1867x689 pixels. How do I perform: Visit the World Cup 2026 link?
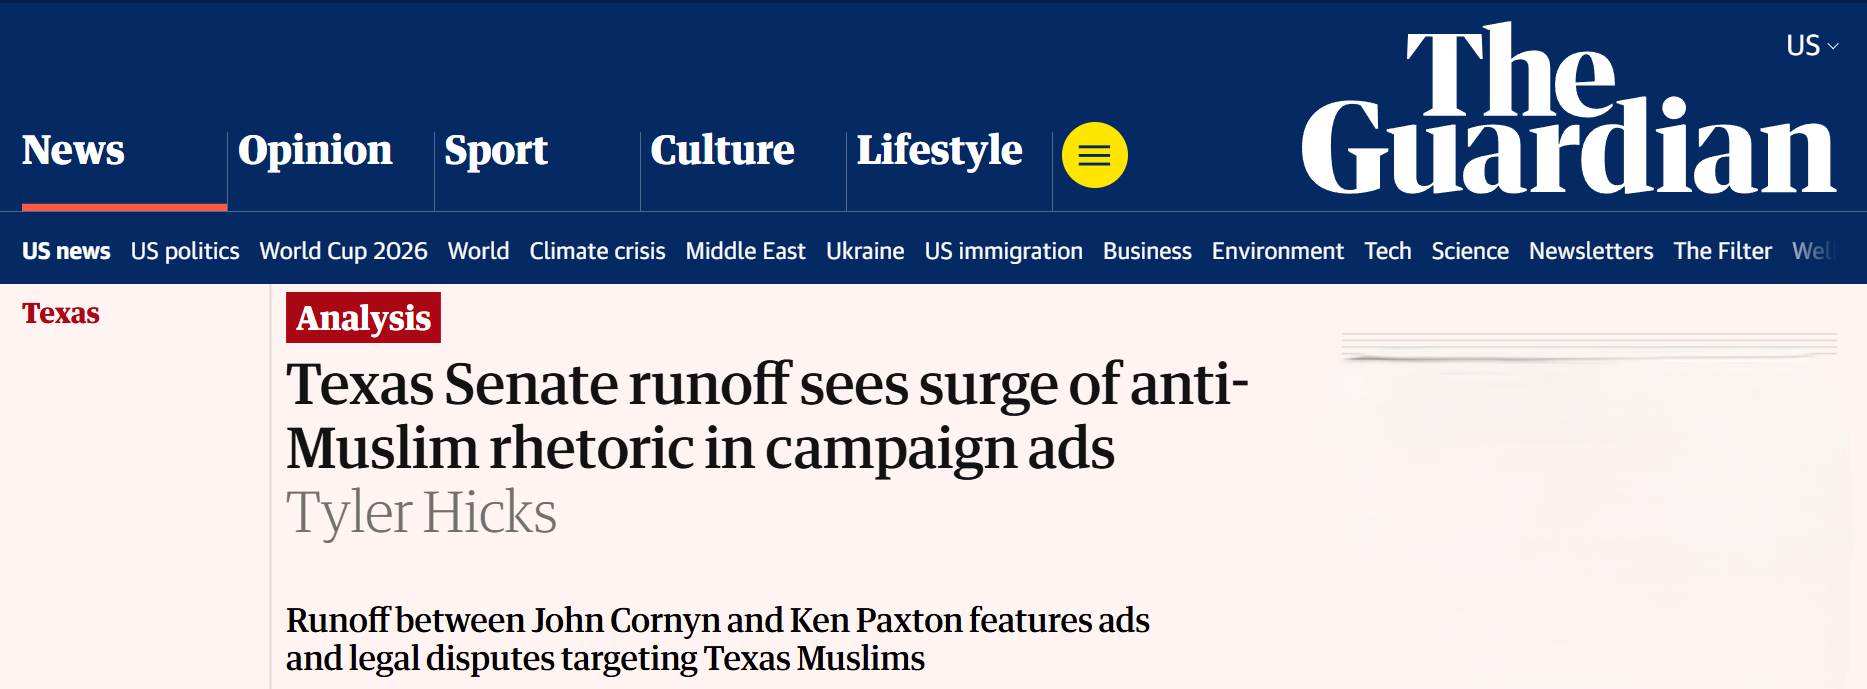[x=343, y=251]
